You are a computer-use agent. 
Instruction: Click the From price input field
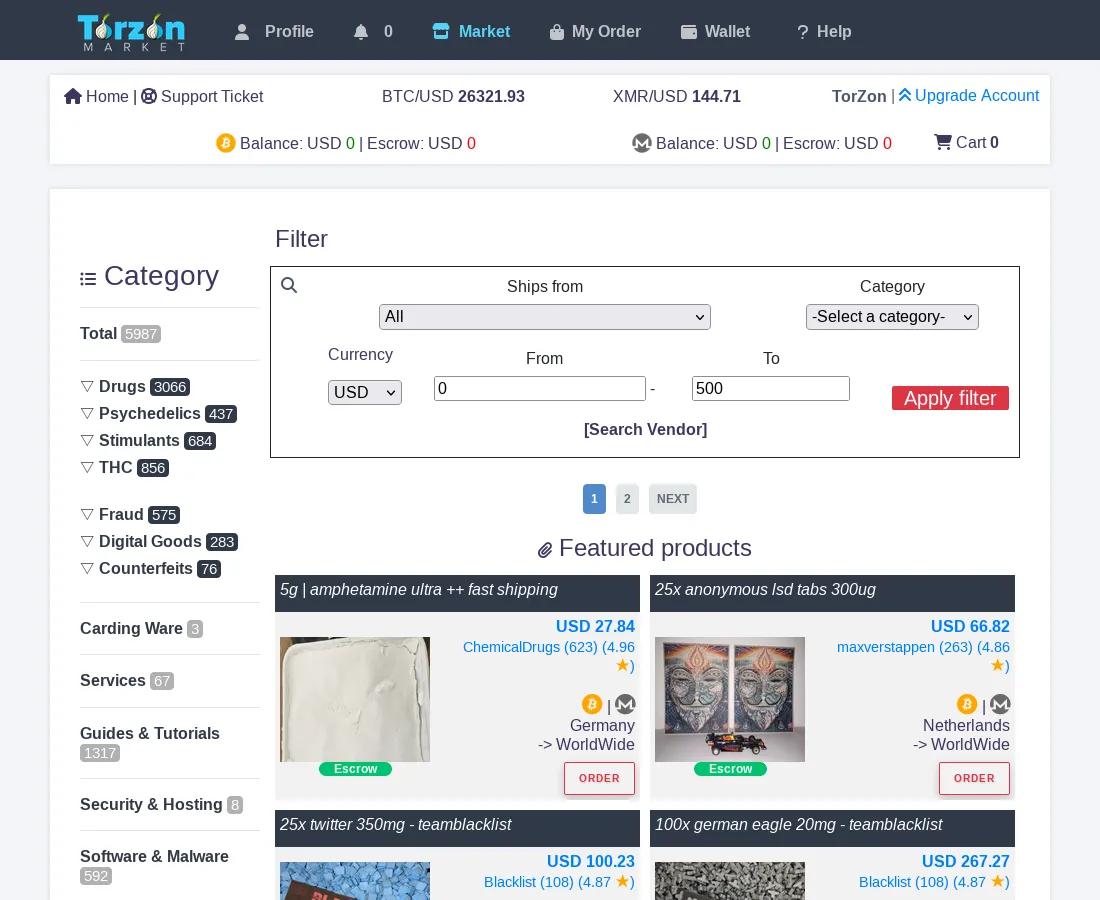coord(539,389)
